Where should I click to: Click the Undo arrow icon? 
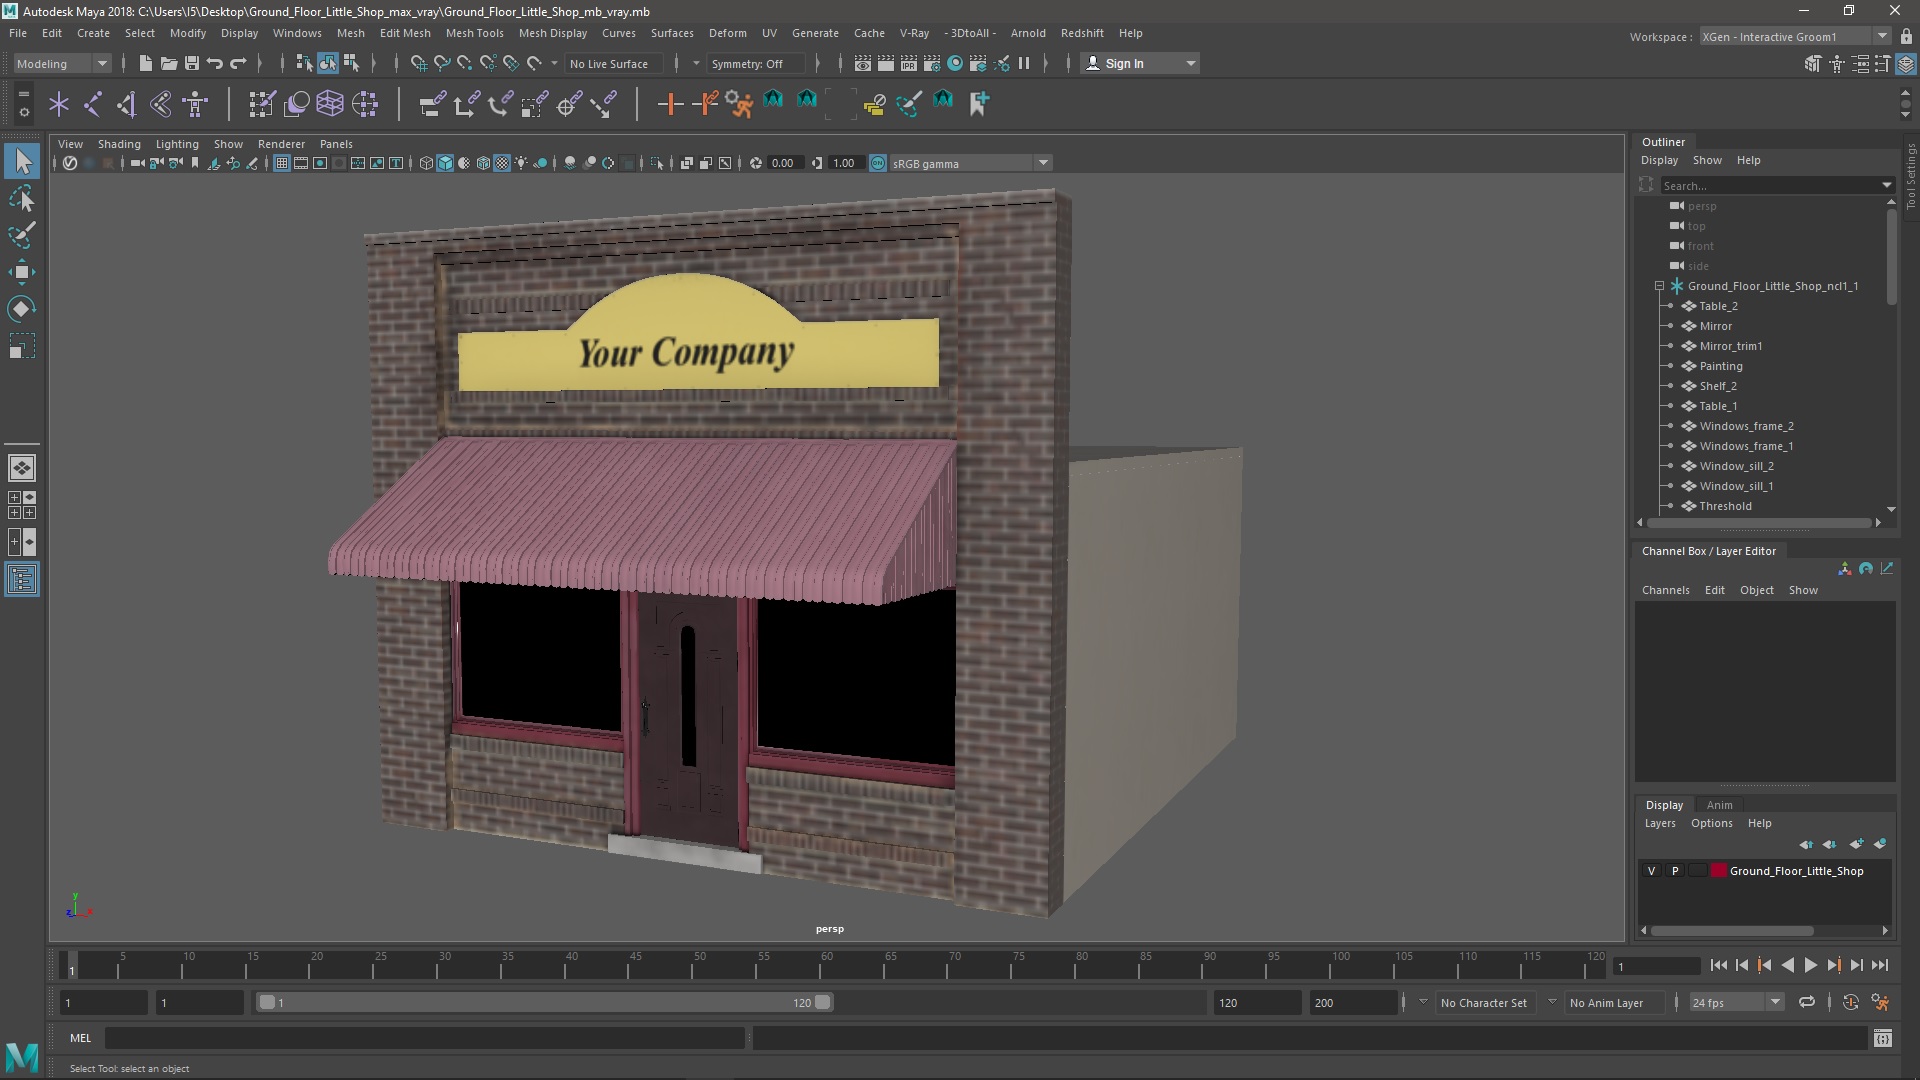click(215, 63)
